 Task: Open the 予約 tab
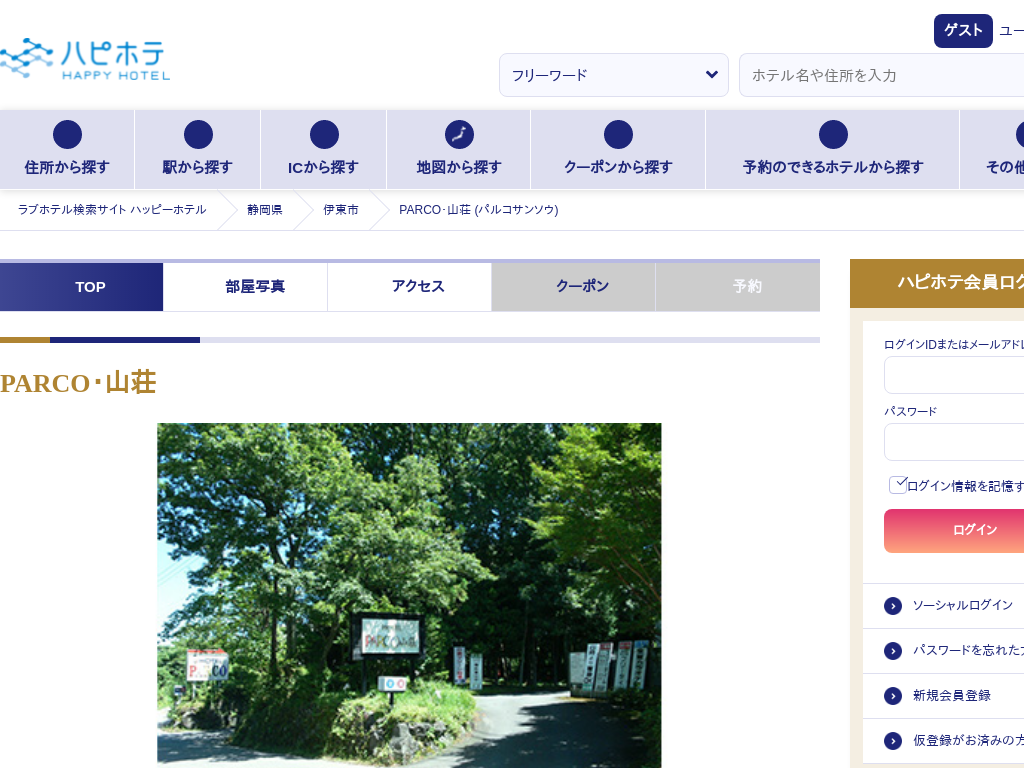pos(738,287)
